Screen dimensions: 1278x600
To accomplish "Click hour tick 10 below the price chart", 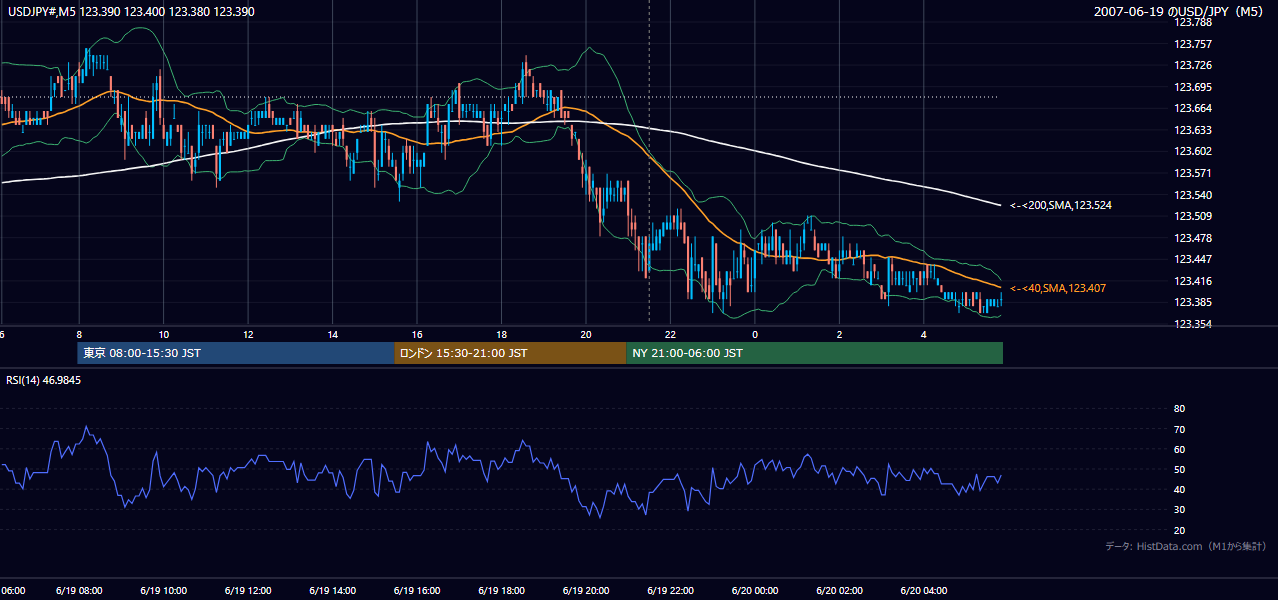I will (163, 334).
